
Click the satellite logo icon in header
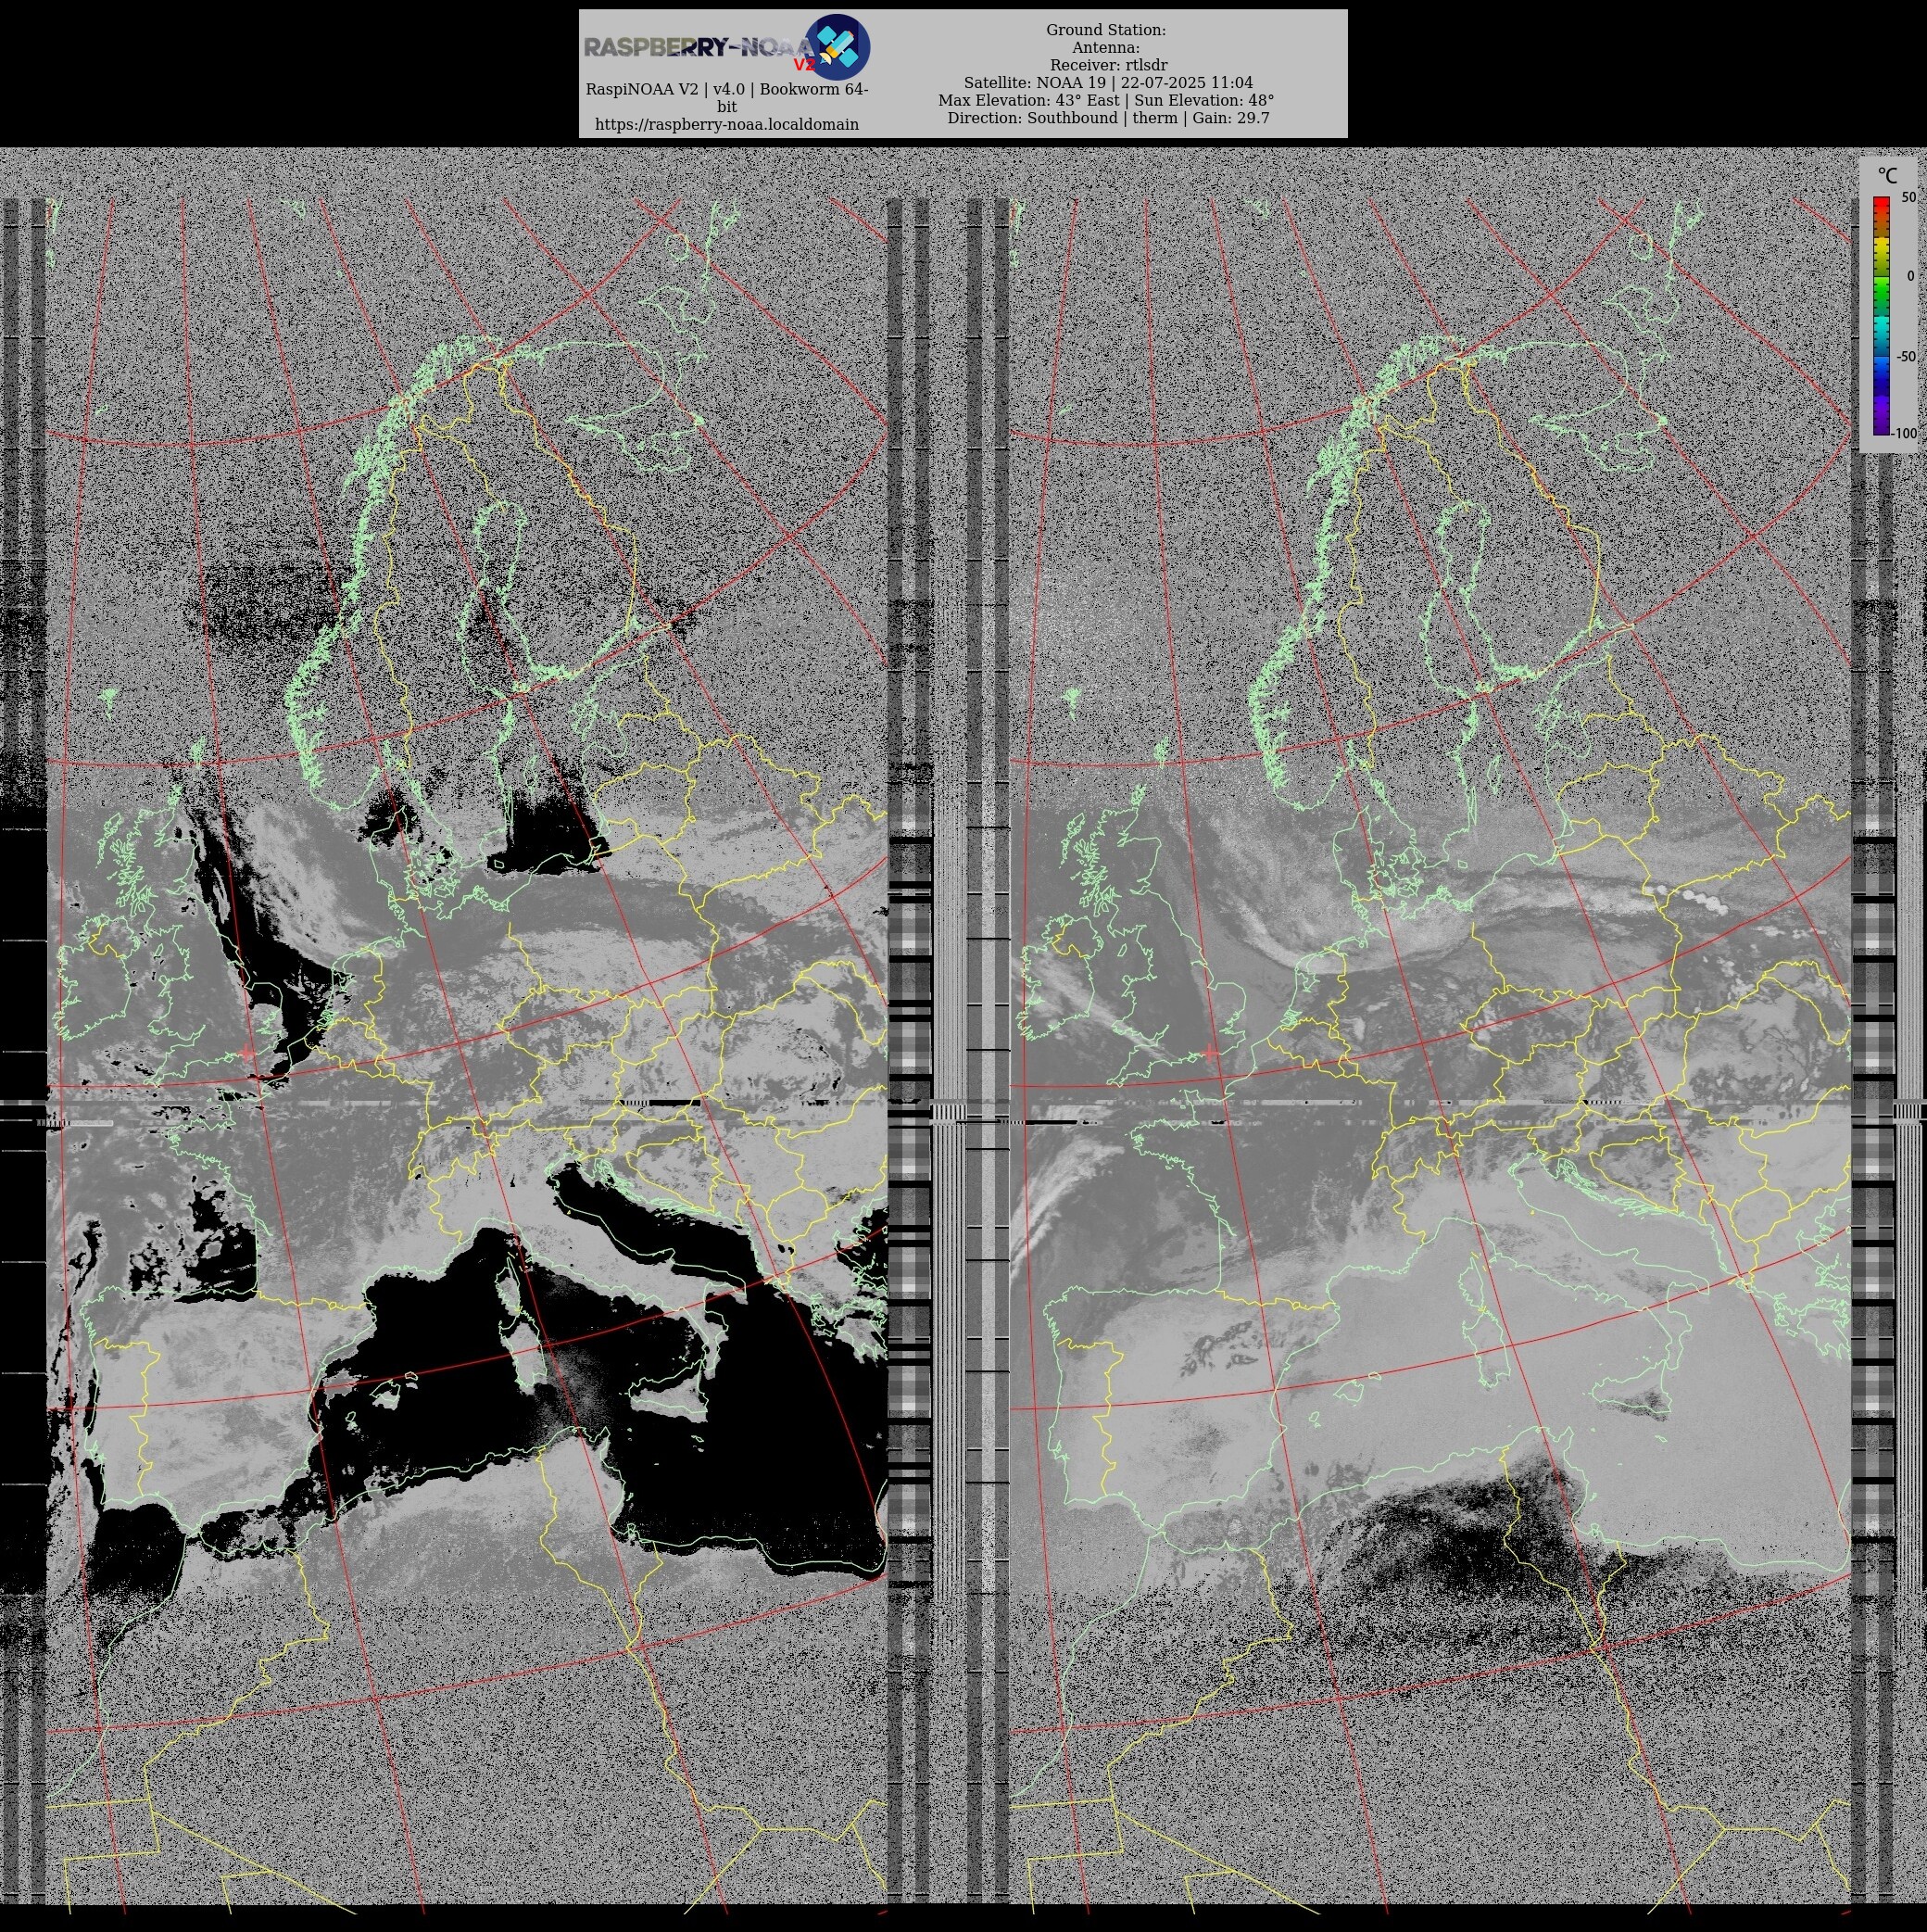tap(838, 46)
